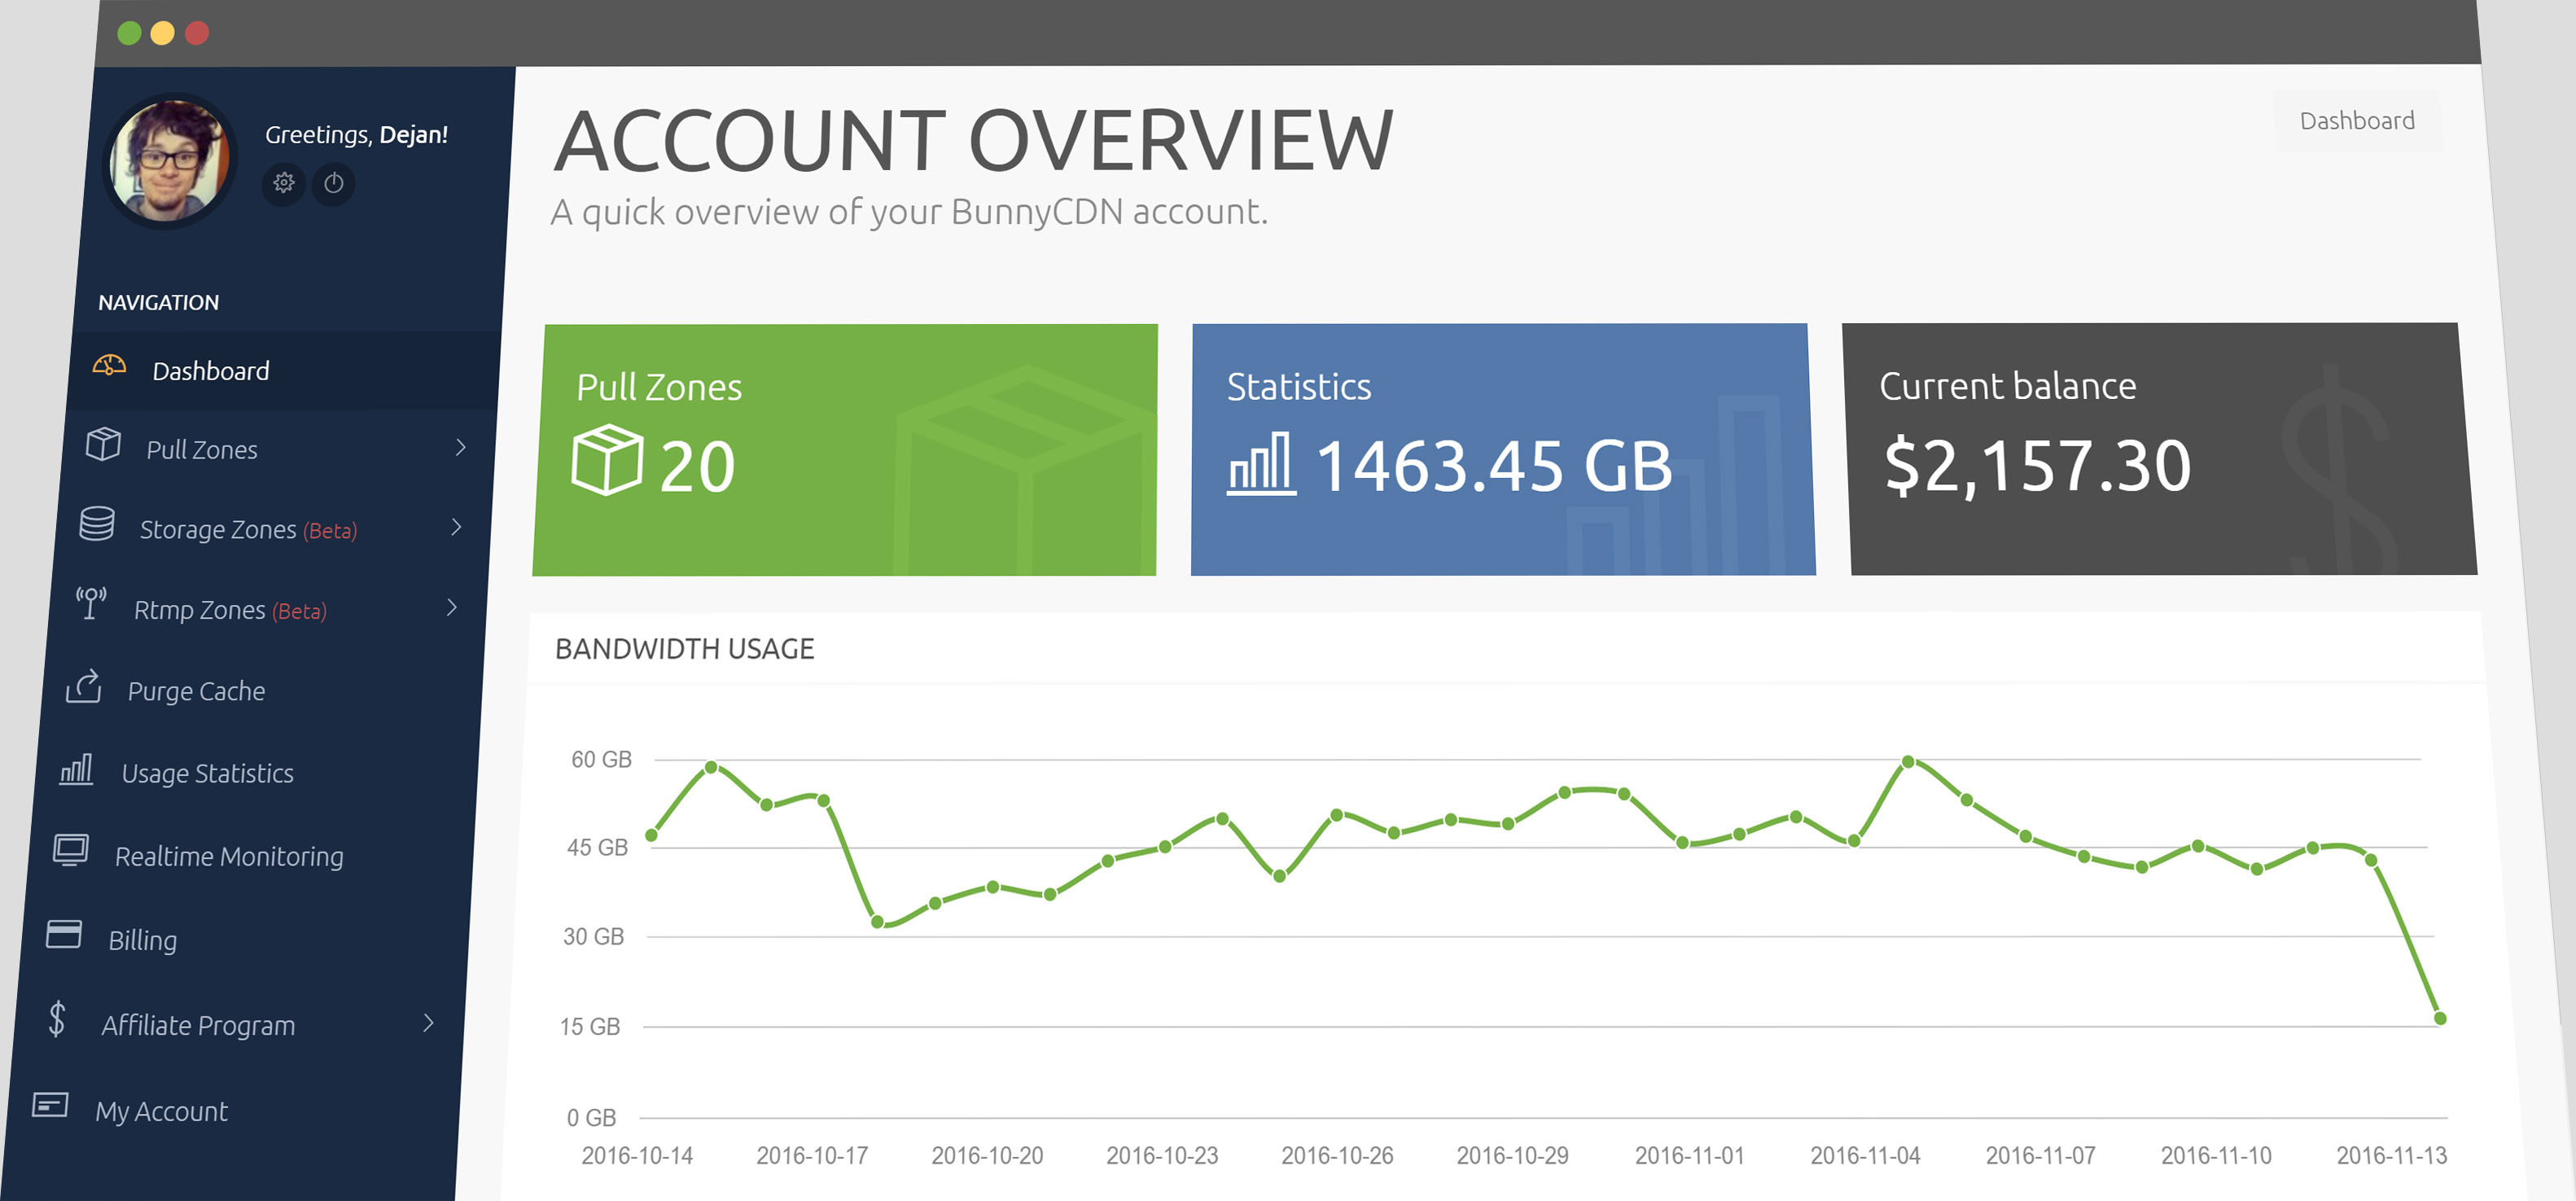The width and height of the screenshot is (2576, 1201).
Task: Click the "Greetings, Dejan!" text
Action: [356, 134]
